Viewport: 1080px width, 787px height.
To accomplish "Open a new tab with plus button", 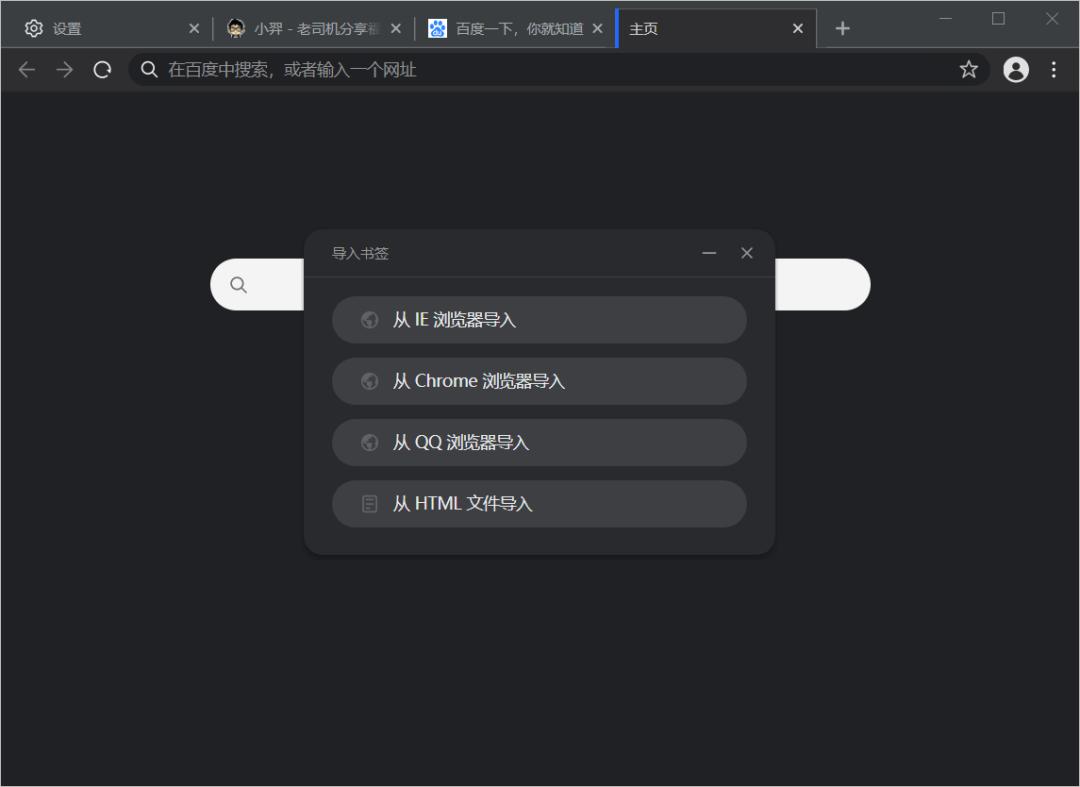I will pyautogui.click(x=842, y=28).
